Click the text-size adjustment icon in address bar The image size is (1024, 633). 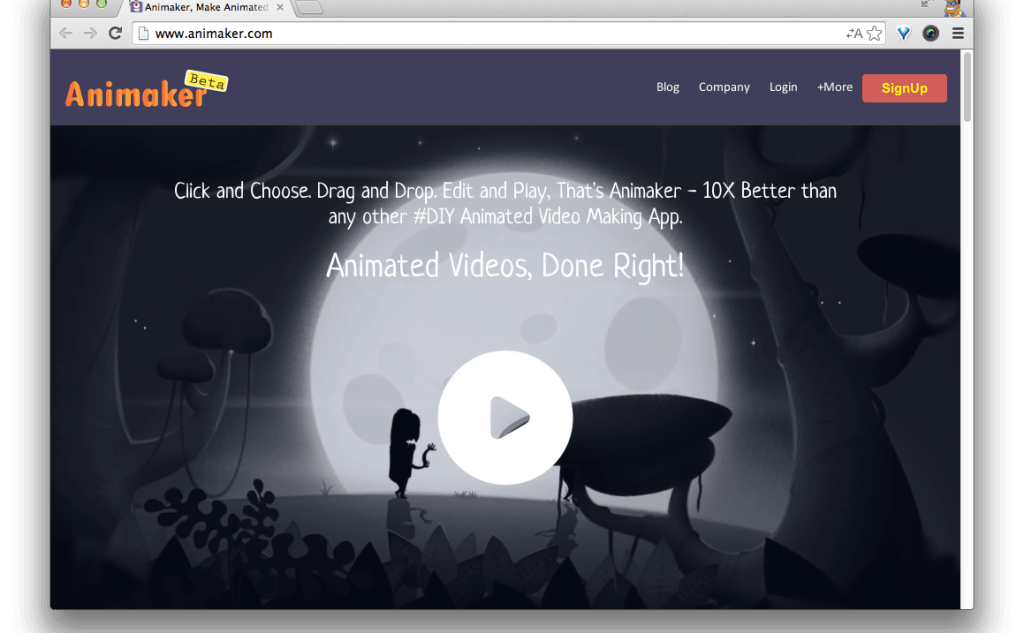tap(856, 32)
